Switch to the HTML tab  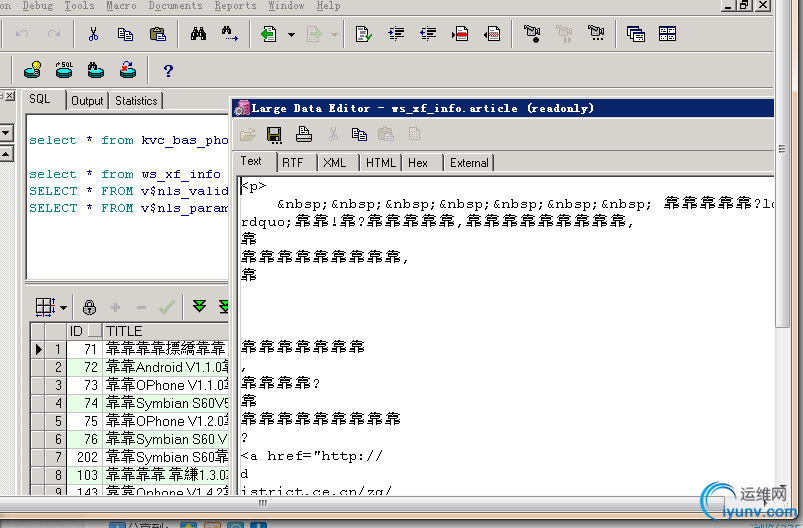pos(380,163)
